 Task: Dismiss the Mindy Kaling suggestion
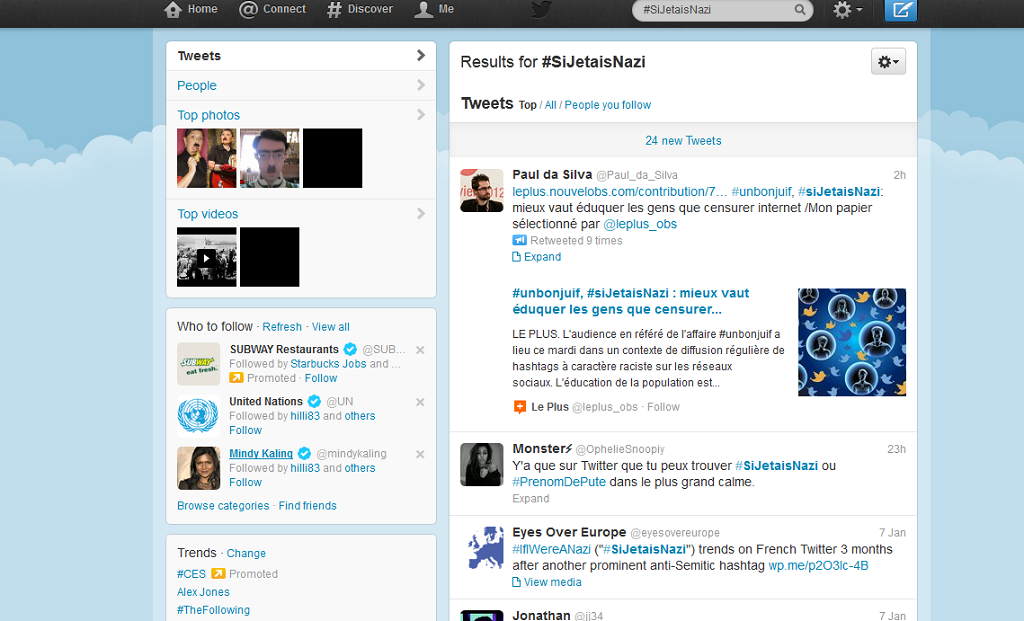421,454
